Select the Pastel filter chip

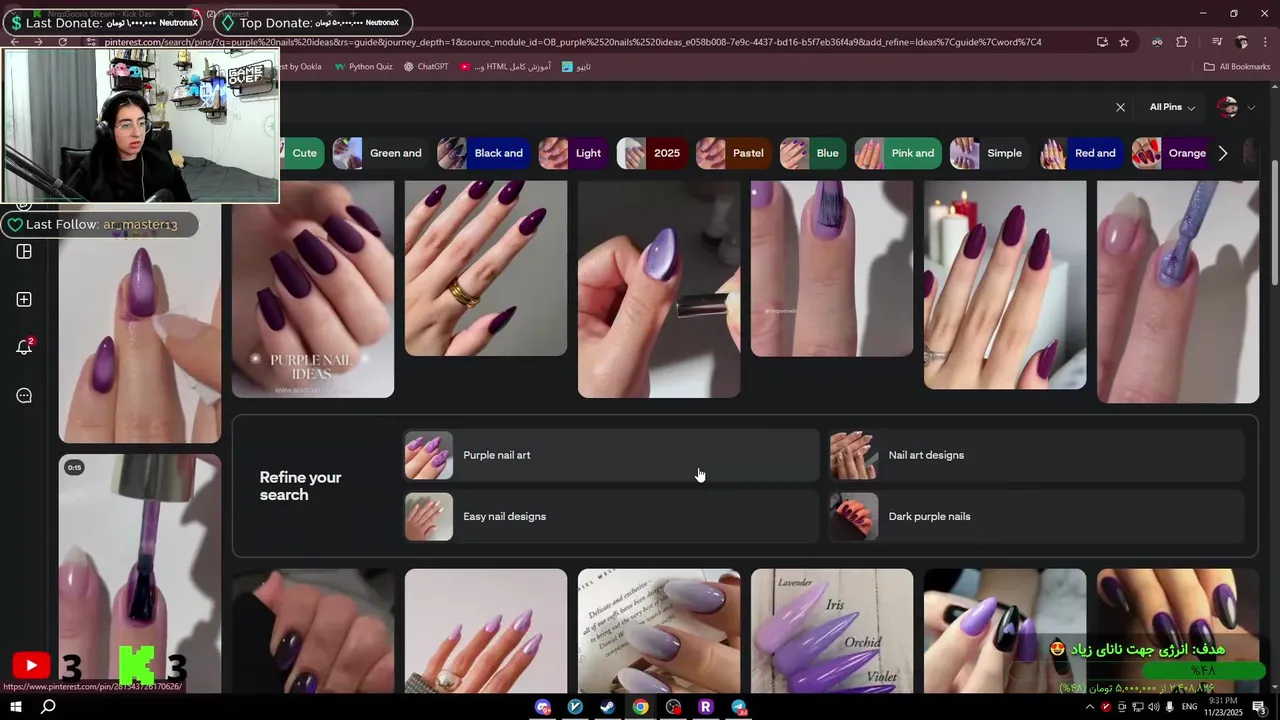click(733, 153)
